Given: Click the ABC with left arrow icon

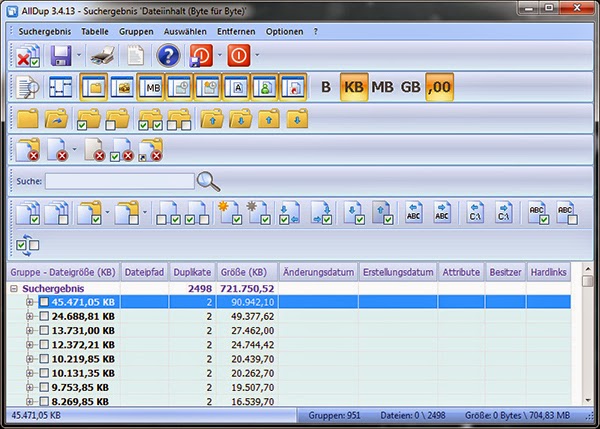Looking at the screenshot, I should 414,212.
